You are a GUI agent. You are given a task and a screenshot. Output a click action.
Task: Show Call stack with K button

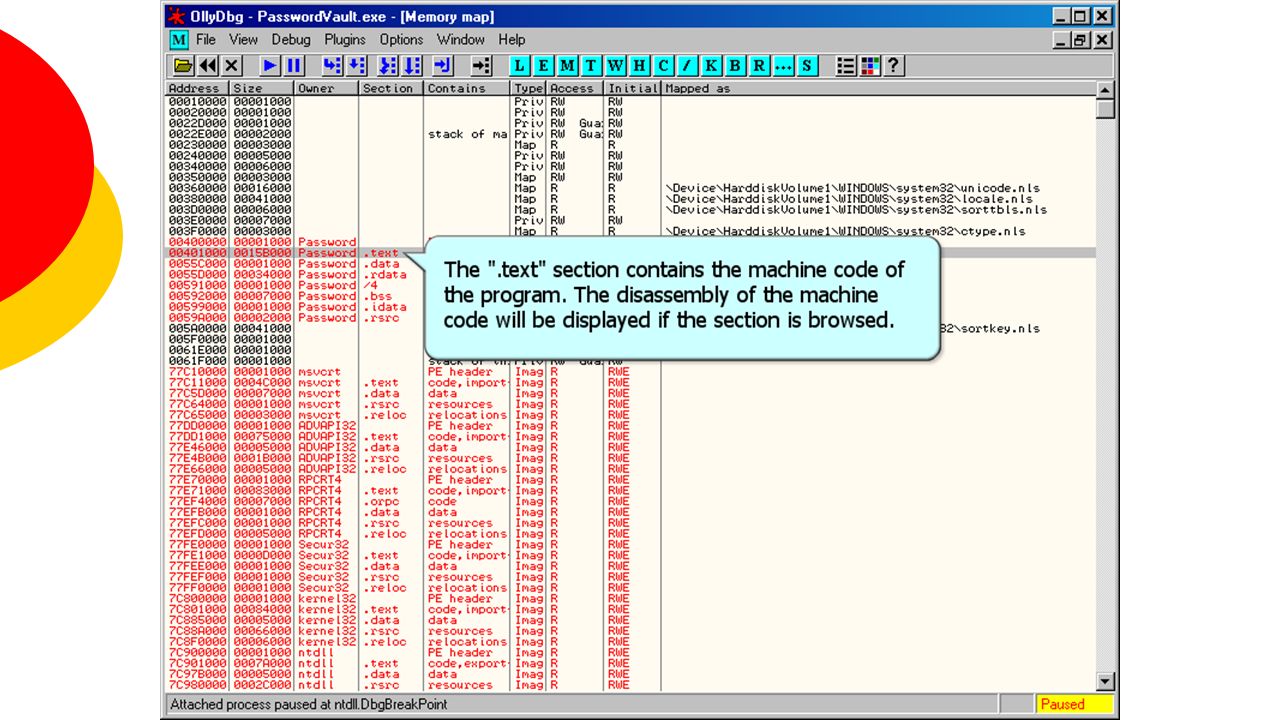click(711, 66)
